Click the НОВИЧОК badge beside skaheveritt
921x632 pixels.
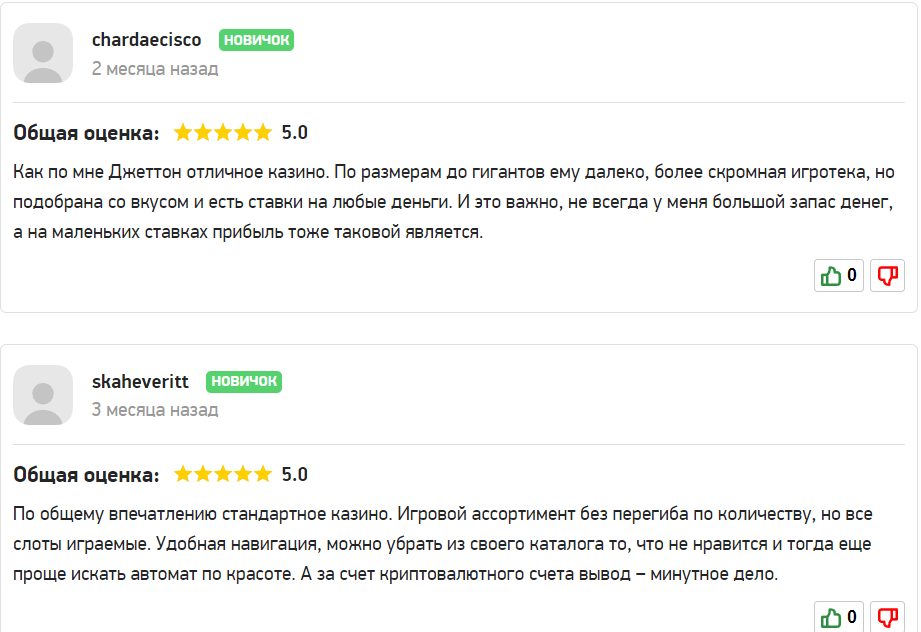[x=244, y=382]
